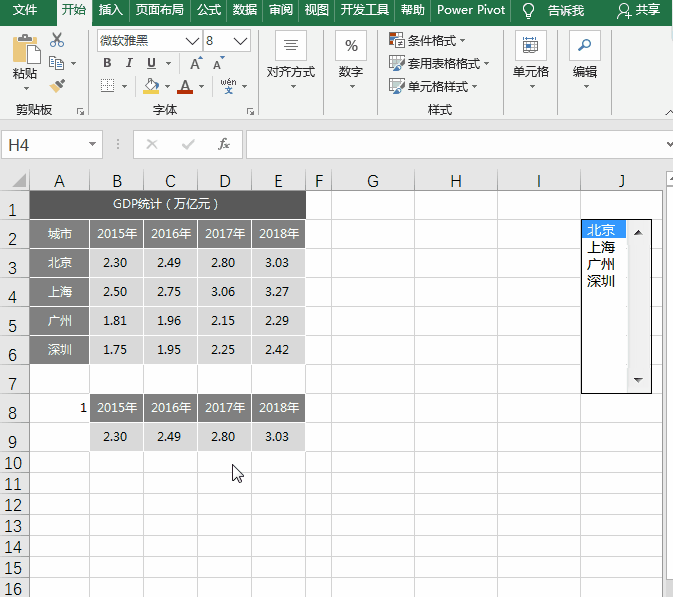Switch to the 数据 Data tab

[245, 10]
